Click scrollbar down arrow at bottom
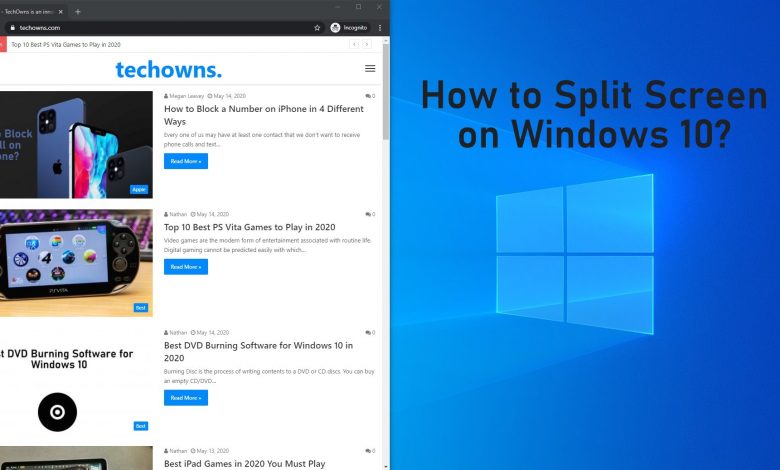Screen dimensions: 780x470 386,467
